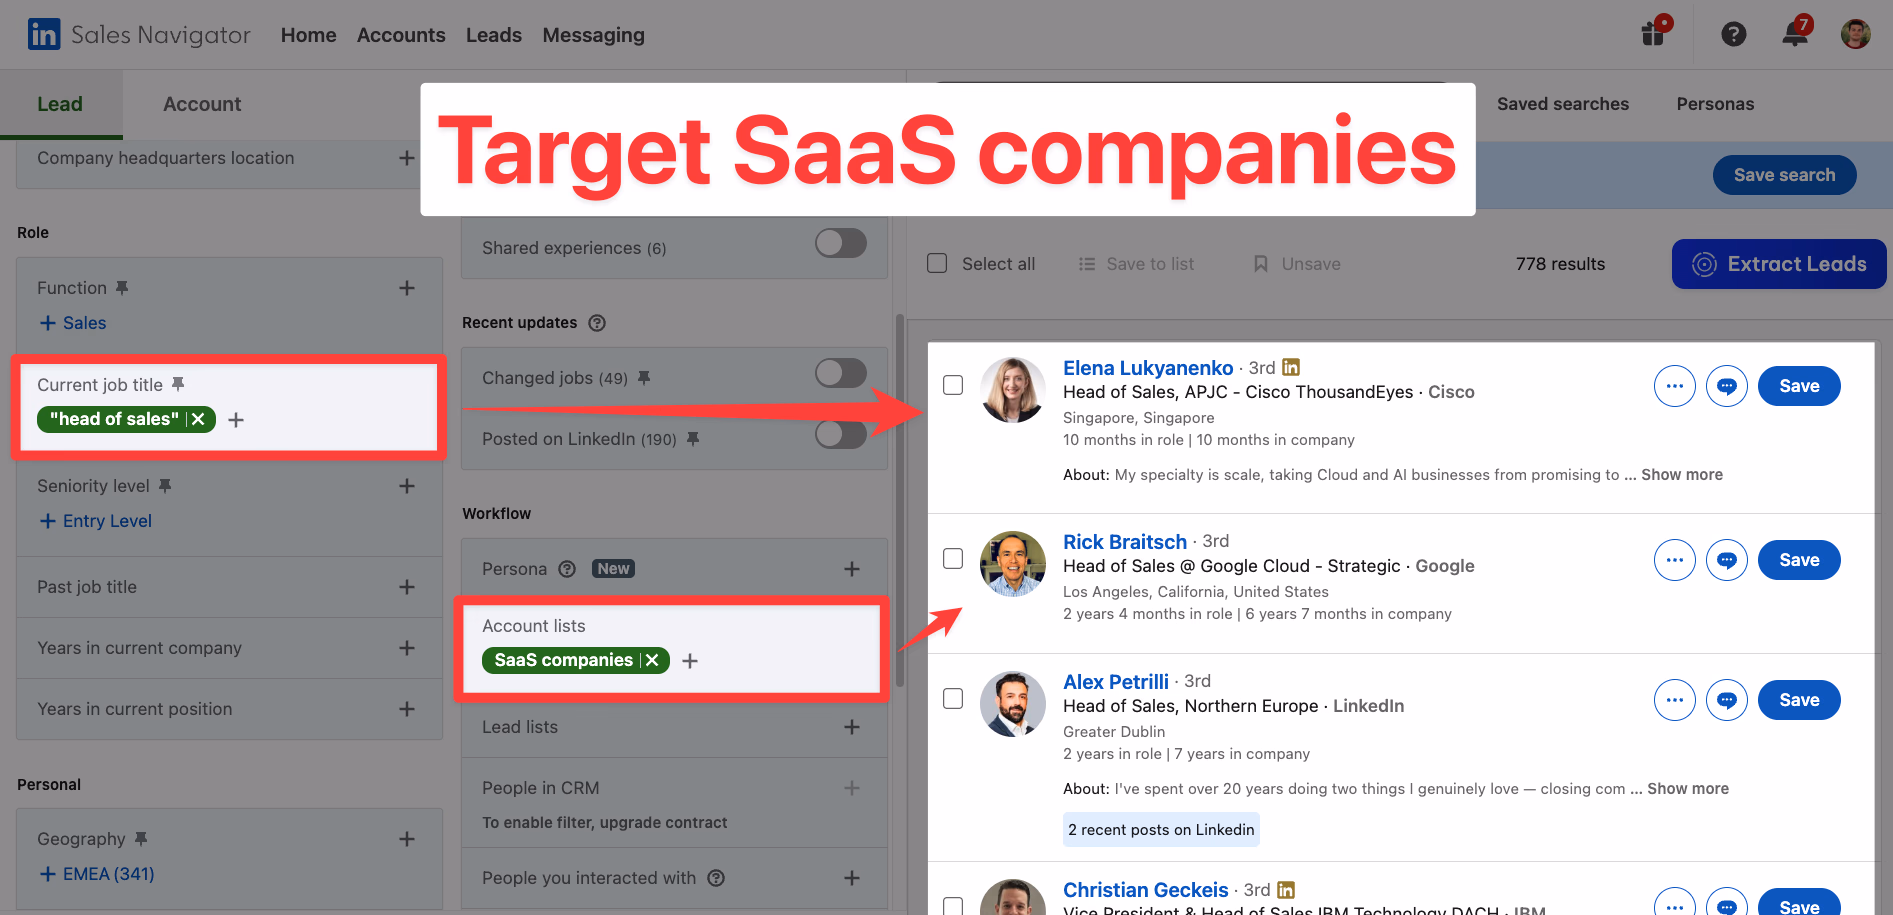Screen dimensions: 1893x915
Task: Open more options for Elena Lukyanenko
Action: 1675,386
